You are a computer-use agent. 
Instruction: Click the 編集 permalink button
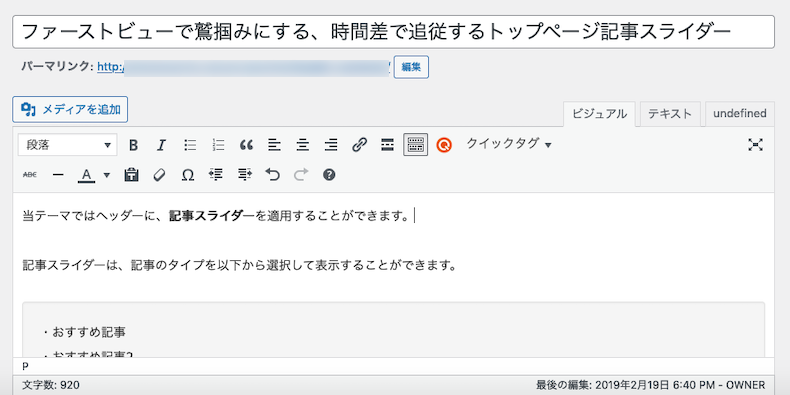[x=411, y=67]
